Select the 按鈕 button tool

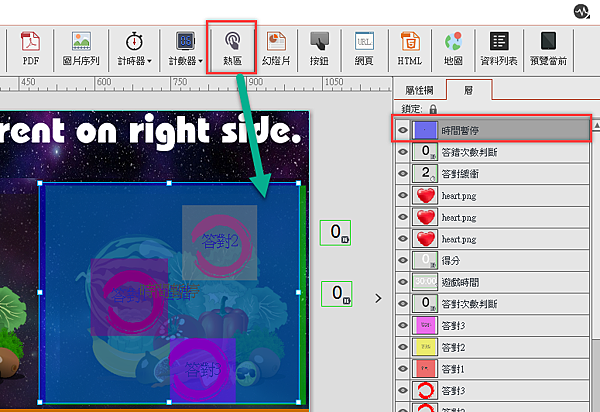[x=319, y=49]
